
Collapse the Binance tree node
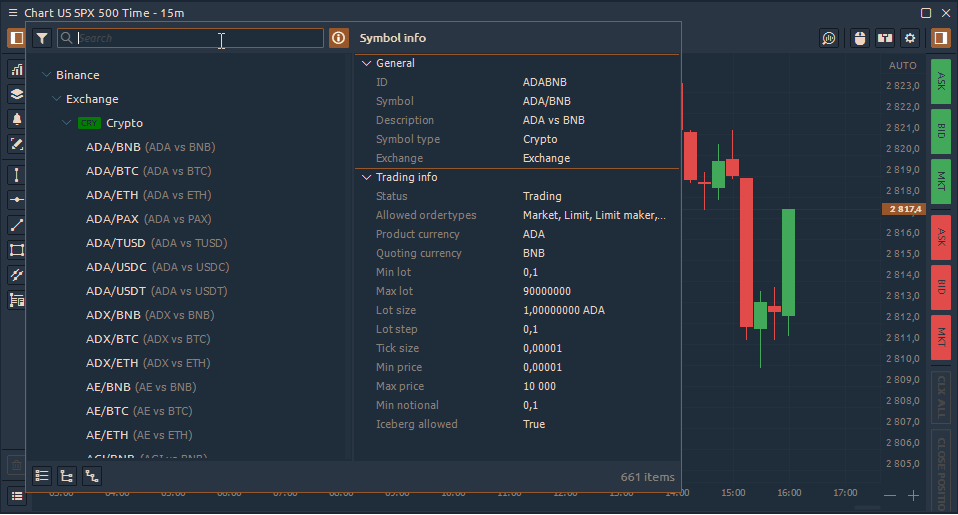coord(46,75)
